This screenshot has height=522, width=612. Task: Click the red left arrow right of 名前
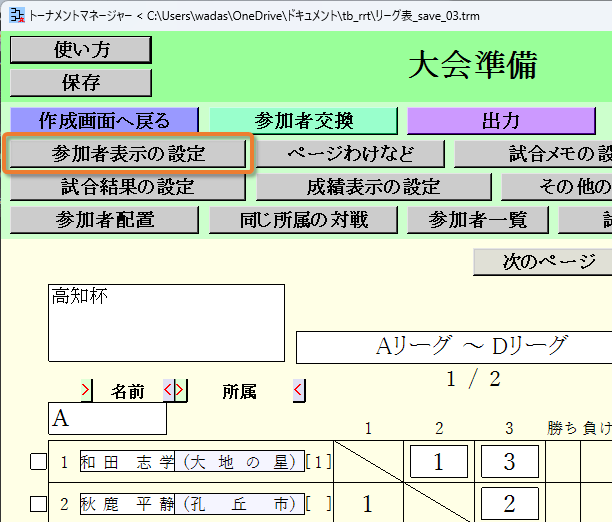point(168,390)
